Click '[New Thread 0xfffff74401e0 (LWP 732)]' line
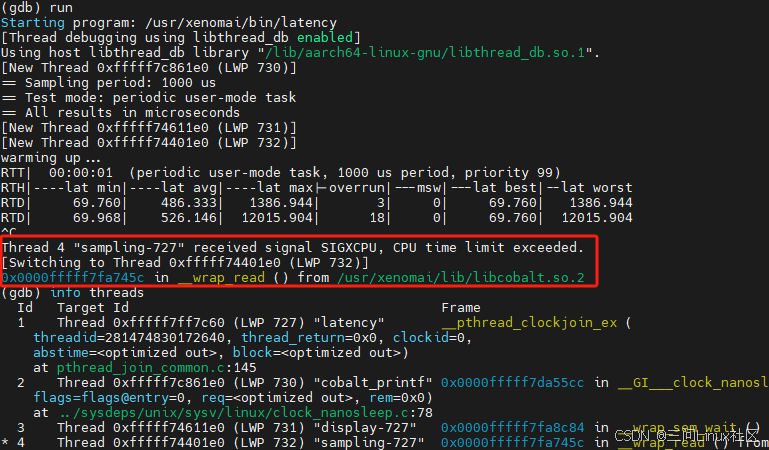Viewport: 769px width, 450px height. pyautogui.click(x=149, y=143)
